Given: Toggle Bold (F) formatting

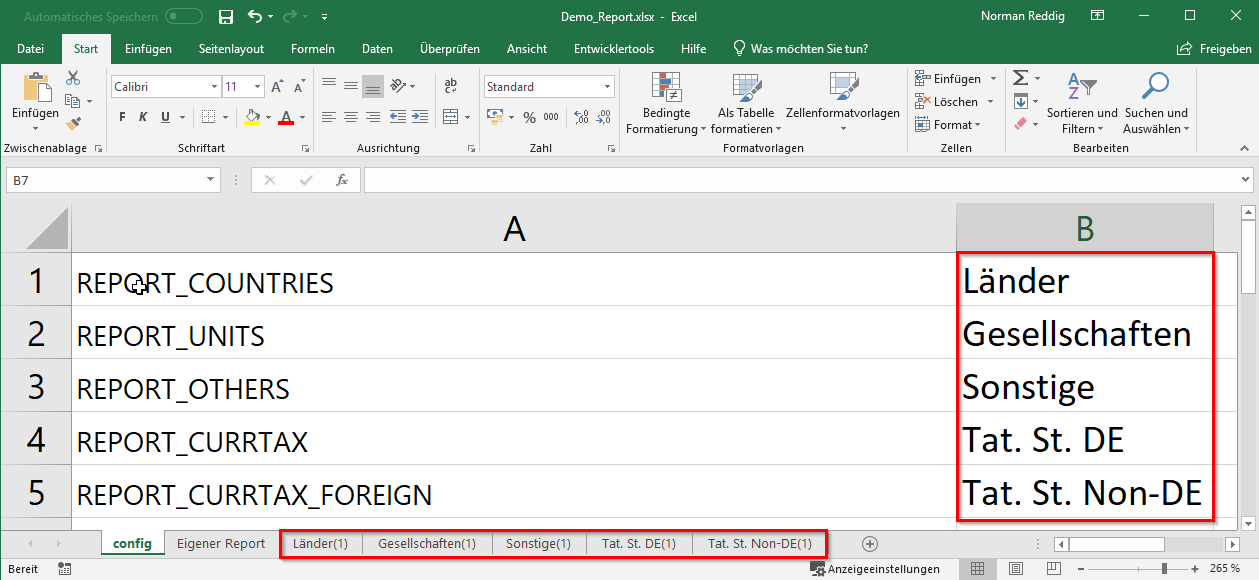Looking at the screenshot, I should 122,117.
